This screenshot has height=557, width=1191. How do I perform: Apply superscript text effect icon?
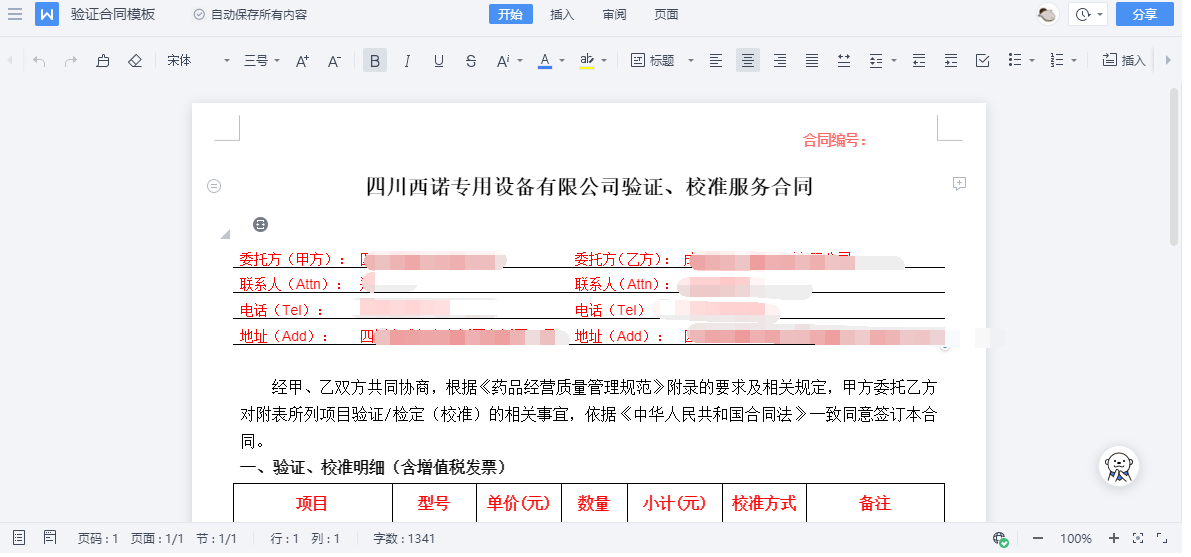[502, 61]
